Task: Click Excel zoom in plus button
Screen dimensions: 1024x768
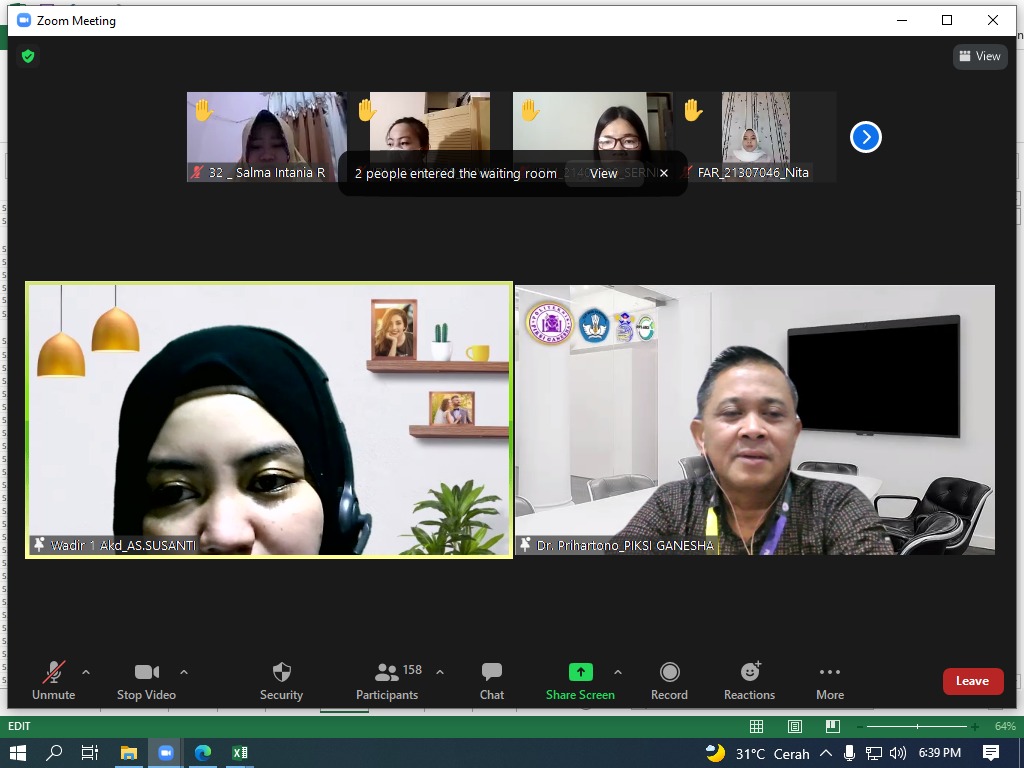Action: point(975,726)
